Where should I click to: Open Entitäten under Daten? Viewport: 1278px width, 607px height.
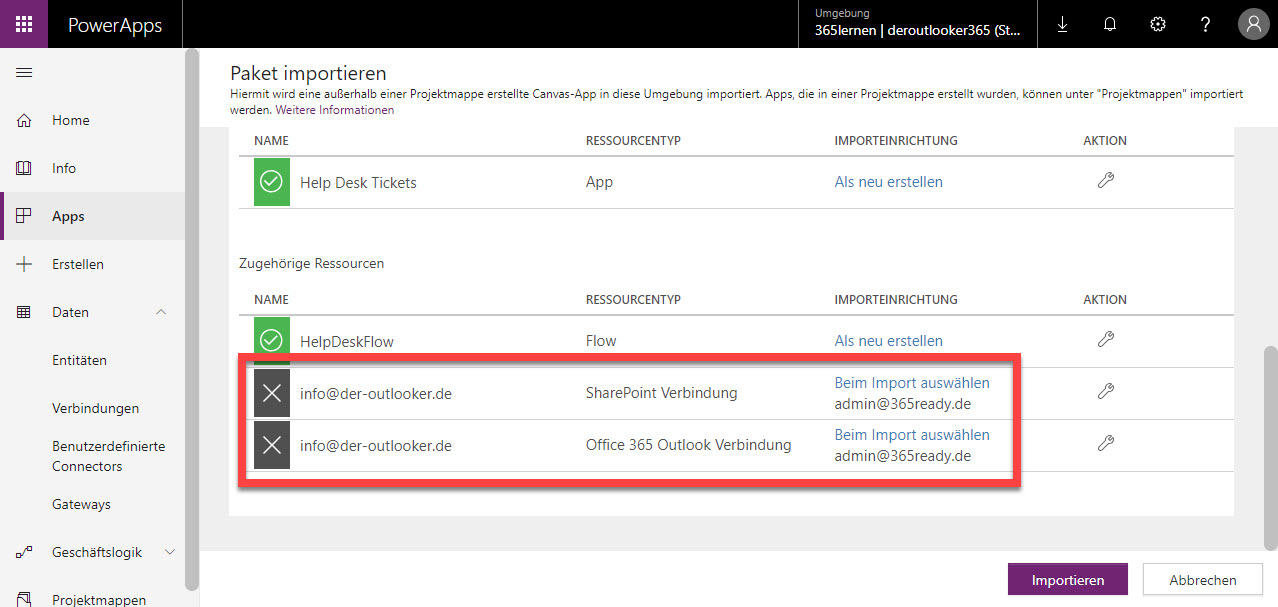tap(79, 360)
